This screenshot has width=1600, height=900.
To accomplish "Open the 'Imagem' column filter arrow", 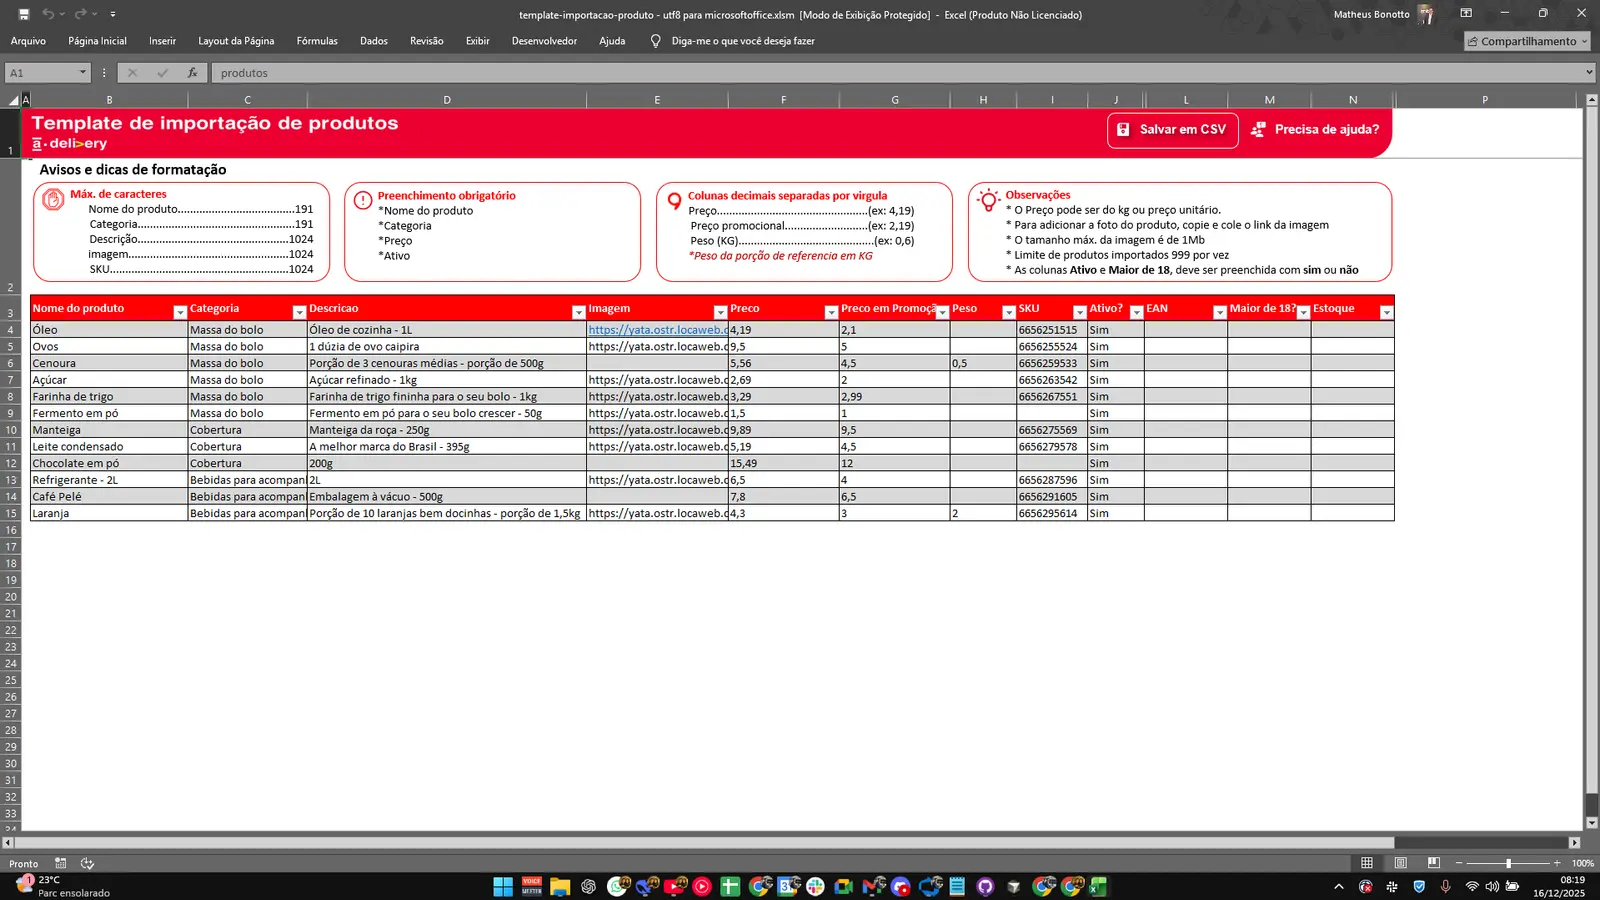I will (720, 313).
